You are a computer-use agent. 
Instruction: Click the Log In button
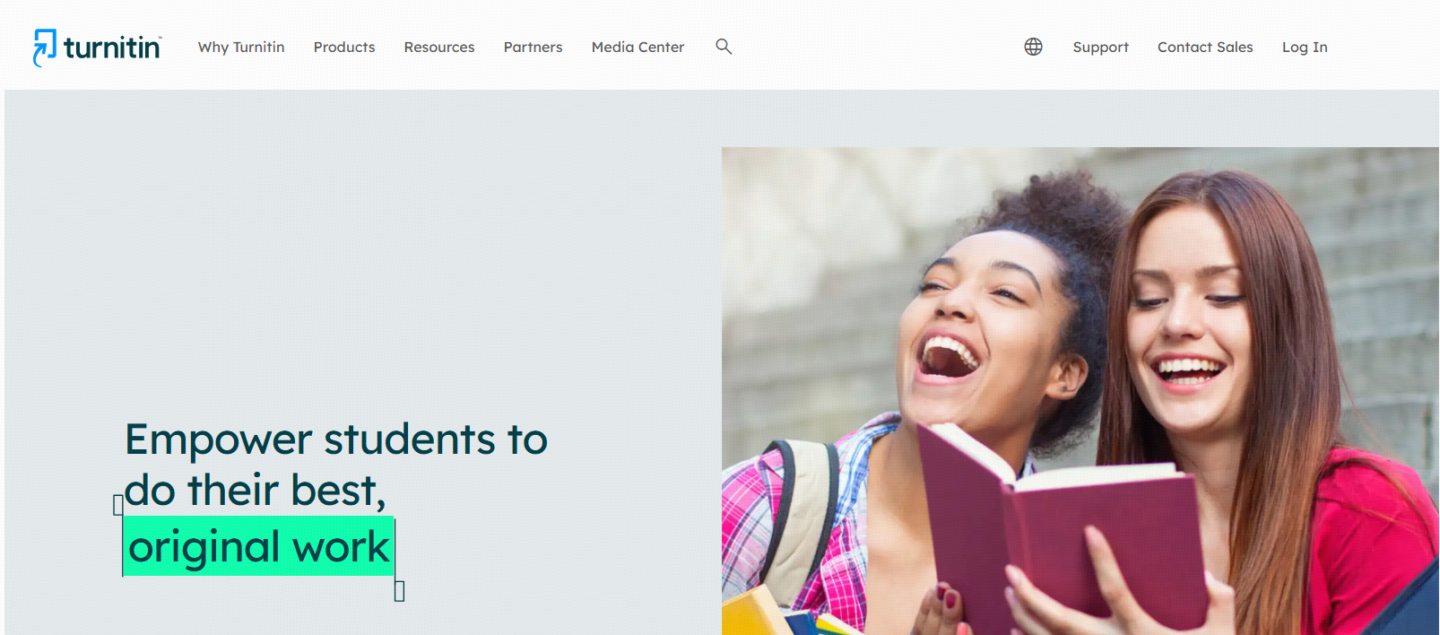tap(1305, 47)
